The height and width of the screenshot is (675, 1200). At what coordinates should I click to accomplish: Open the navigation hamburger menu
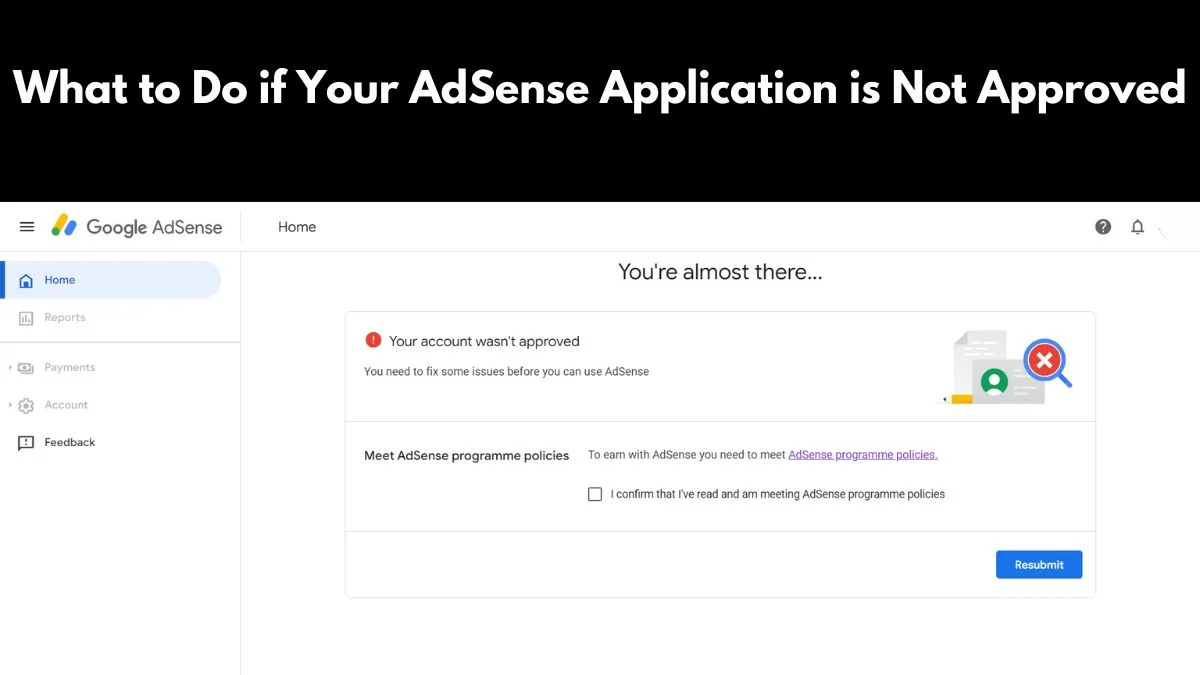coord(27,226)
